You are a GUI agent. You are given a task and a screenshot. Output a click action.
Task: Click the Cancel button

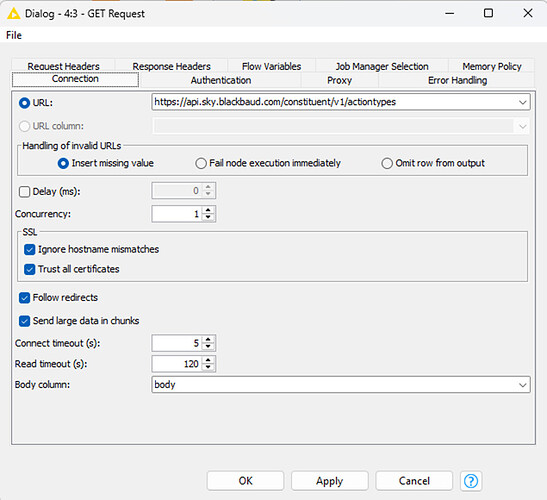[414, 481]
